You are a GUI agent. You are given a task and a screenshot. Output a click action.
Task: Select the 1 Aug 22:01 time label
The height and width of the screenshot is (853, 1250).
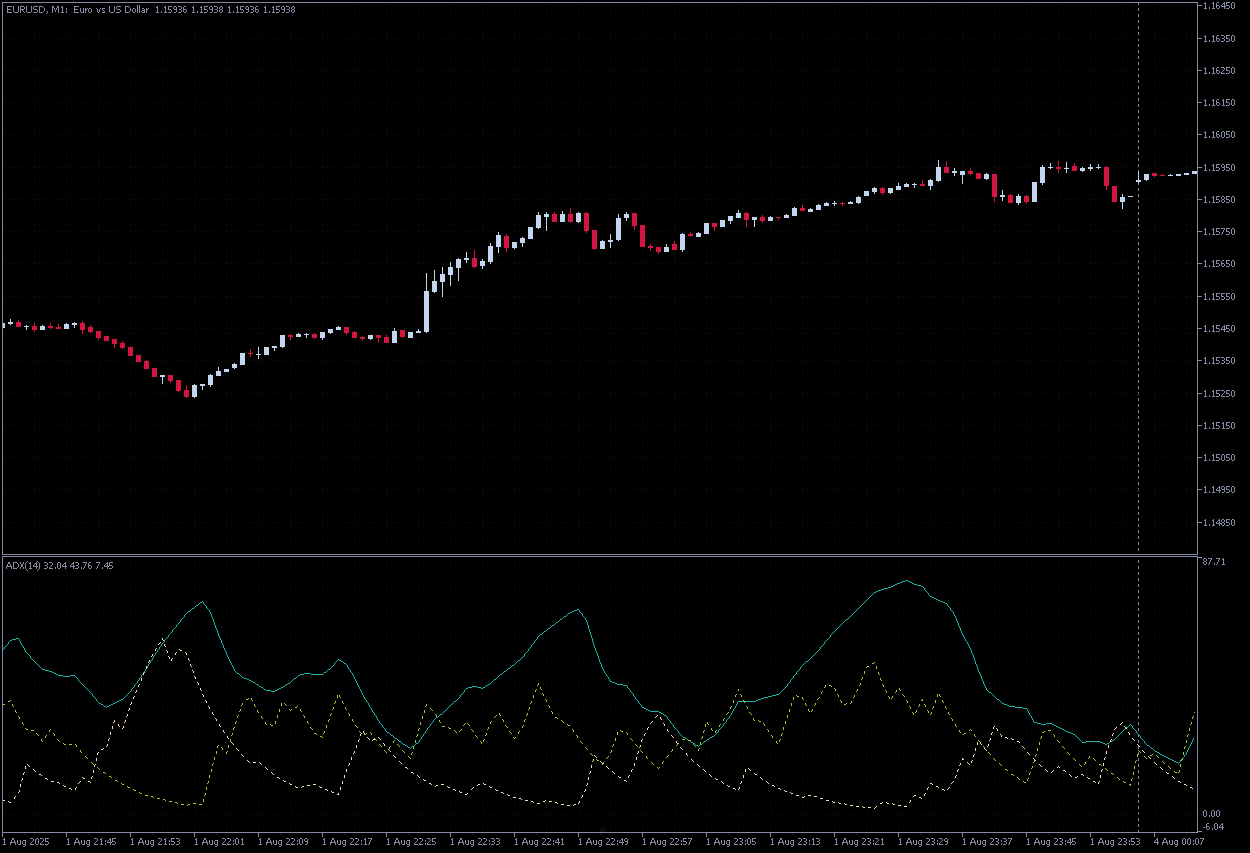coord(219,842)
